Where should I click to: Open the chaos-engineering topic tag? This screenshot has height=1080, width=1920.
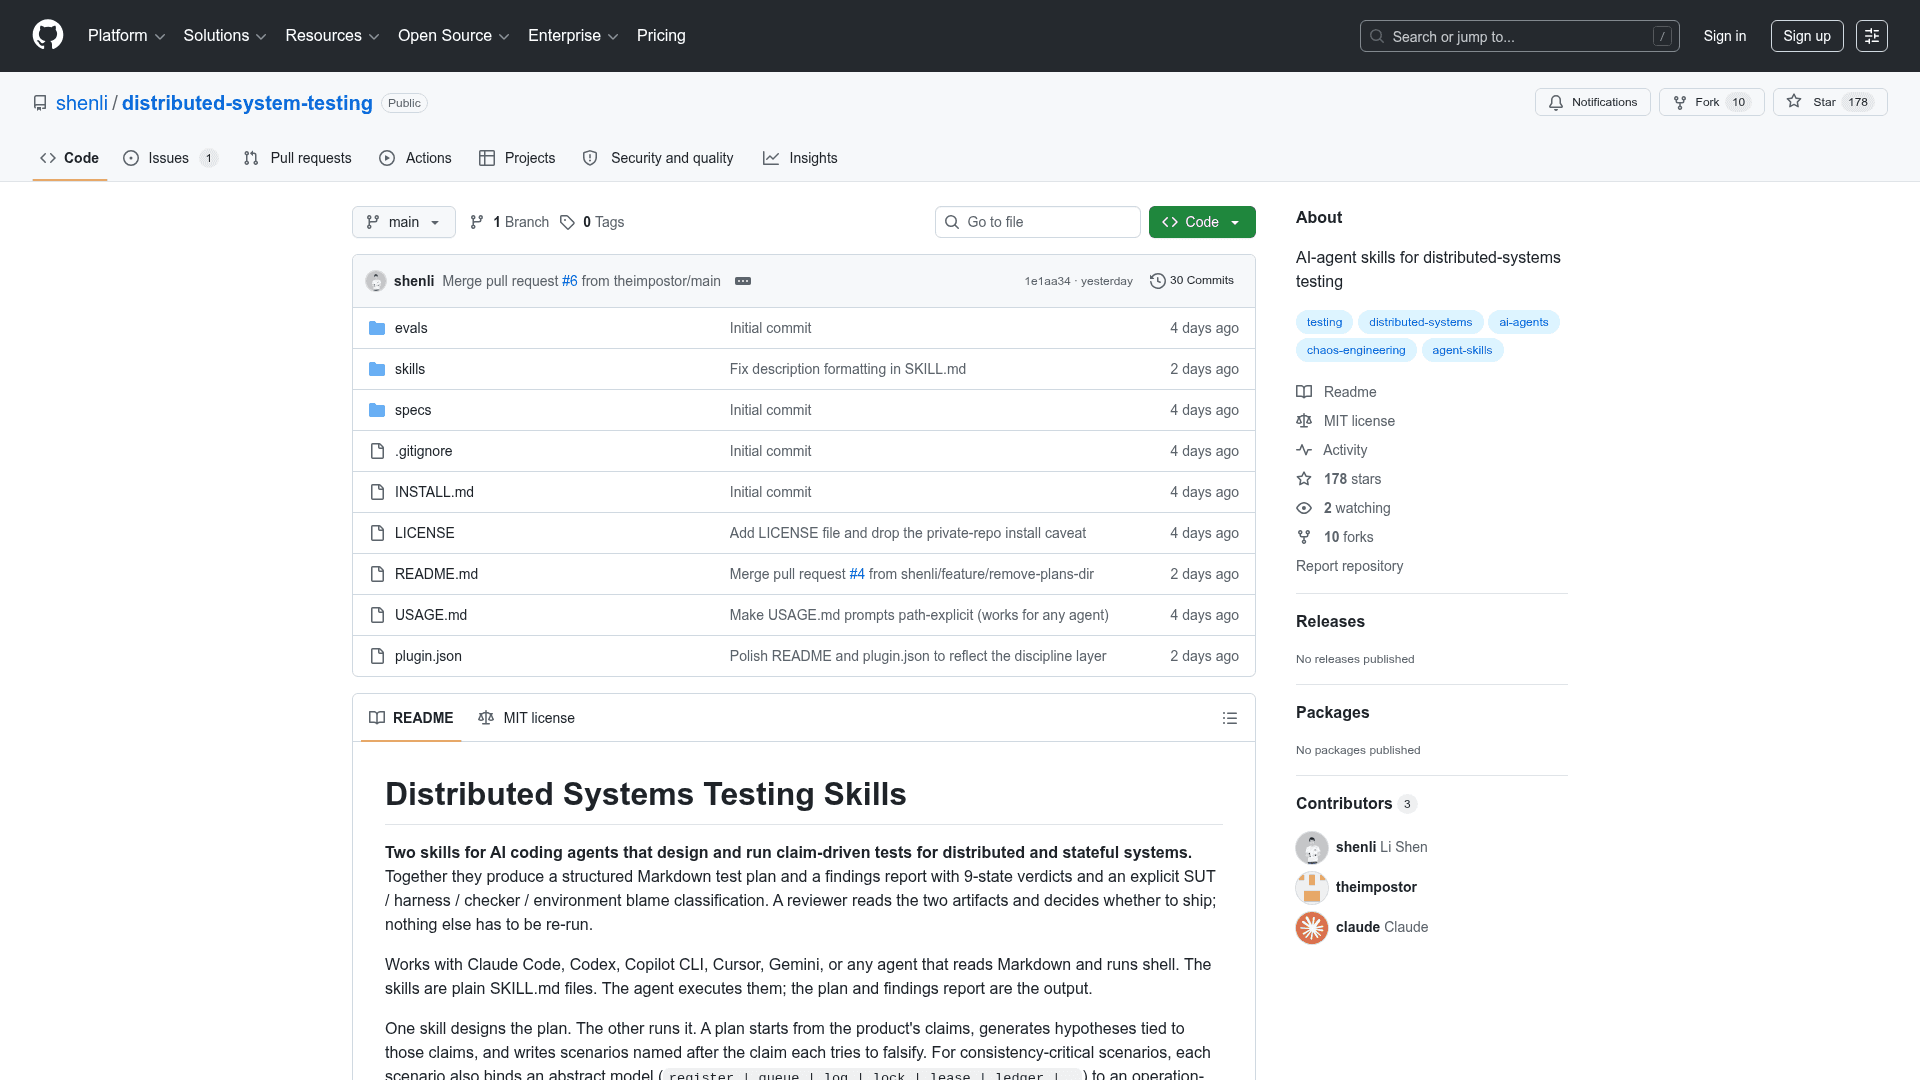pyautogui.click(x=1356, y=350)
